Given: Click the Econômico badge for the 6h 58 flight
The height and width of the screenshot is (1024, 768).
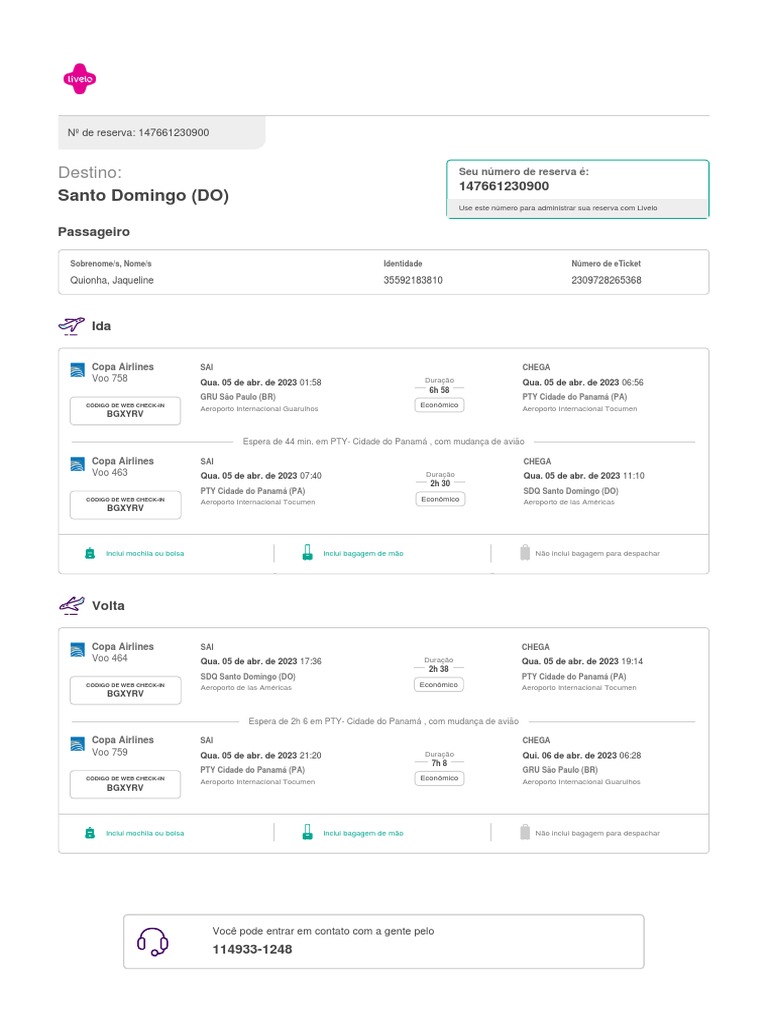Looking at the screenshot, I should click(439, 405).
